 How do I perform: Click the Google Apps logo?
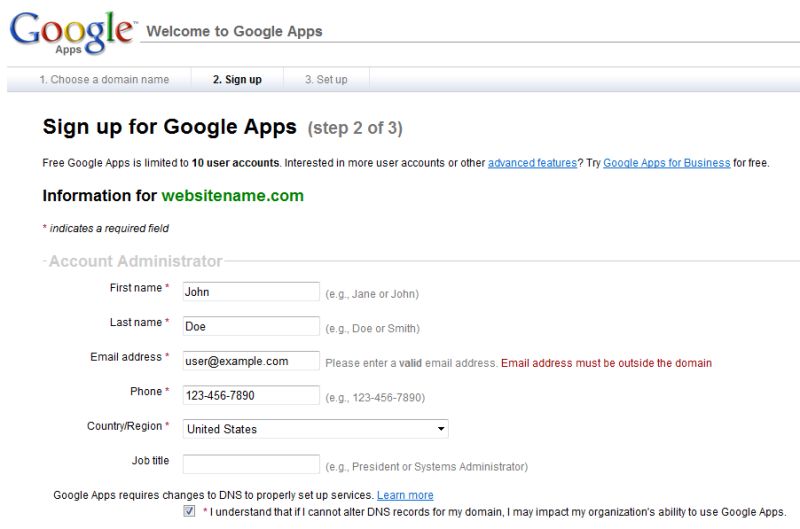coord(73,32)
